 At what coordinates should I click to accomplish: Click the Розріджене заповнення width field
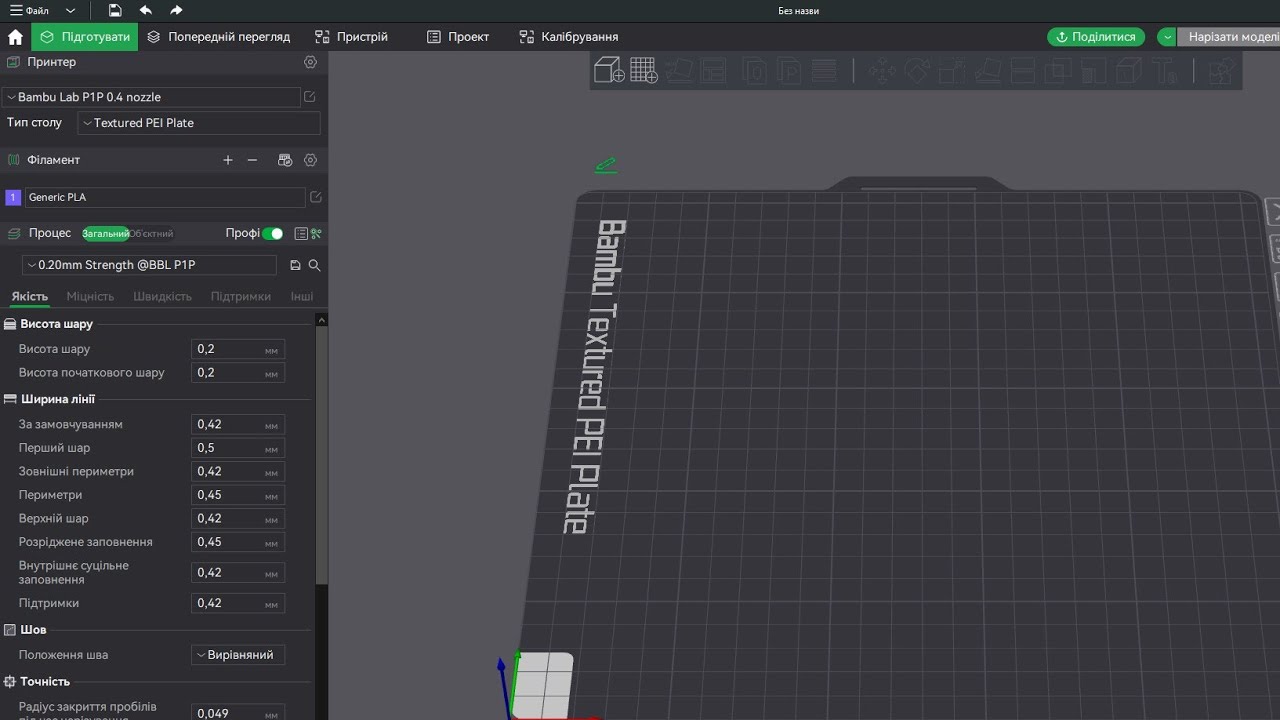238,542
